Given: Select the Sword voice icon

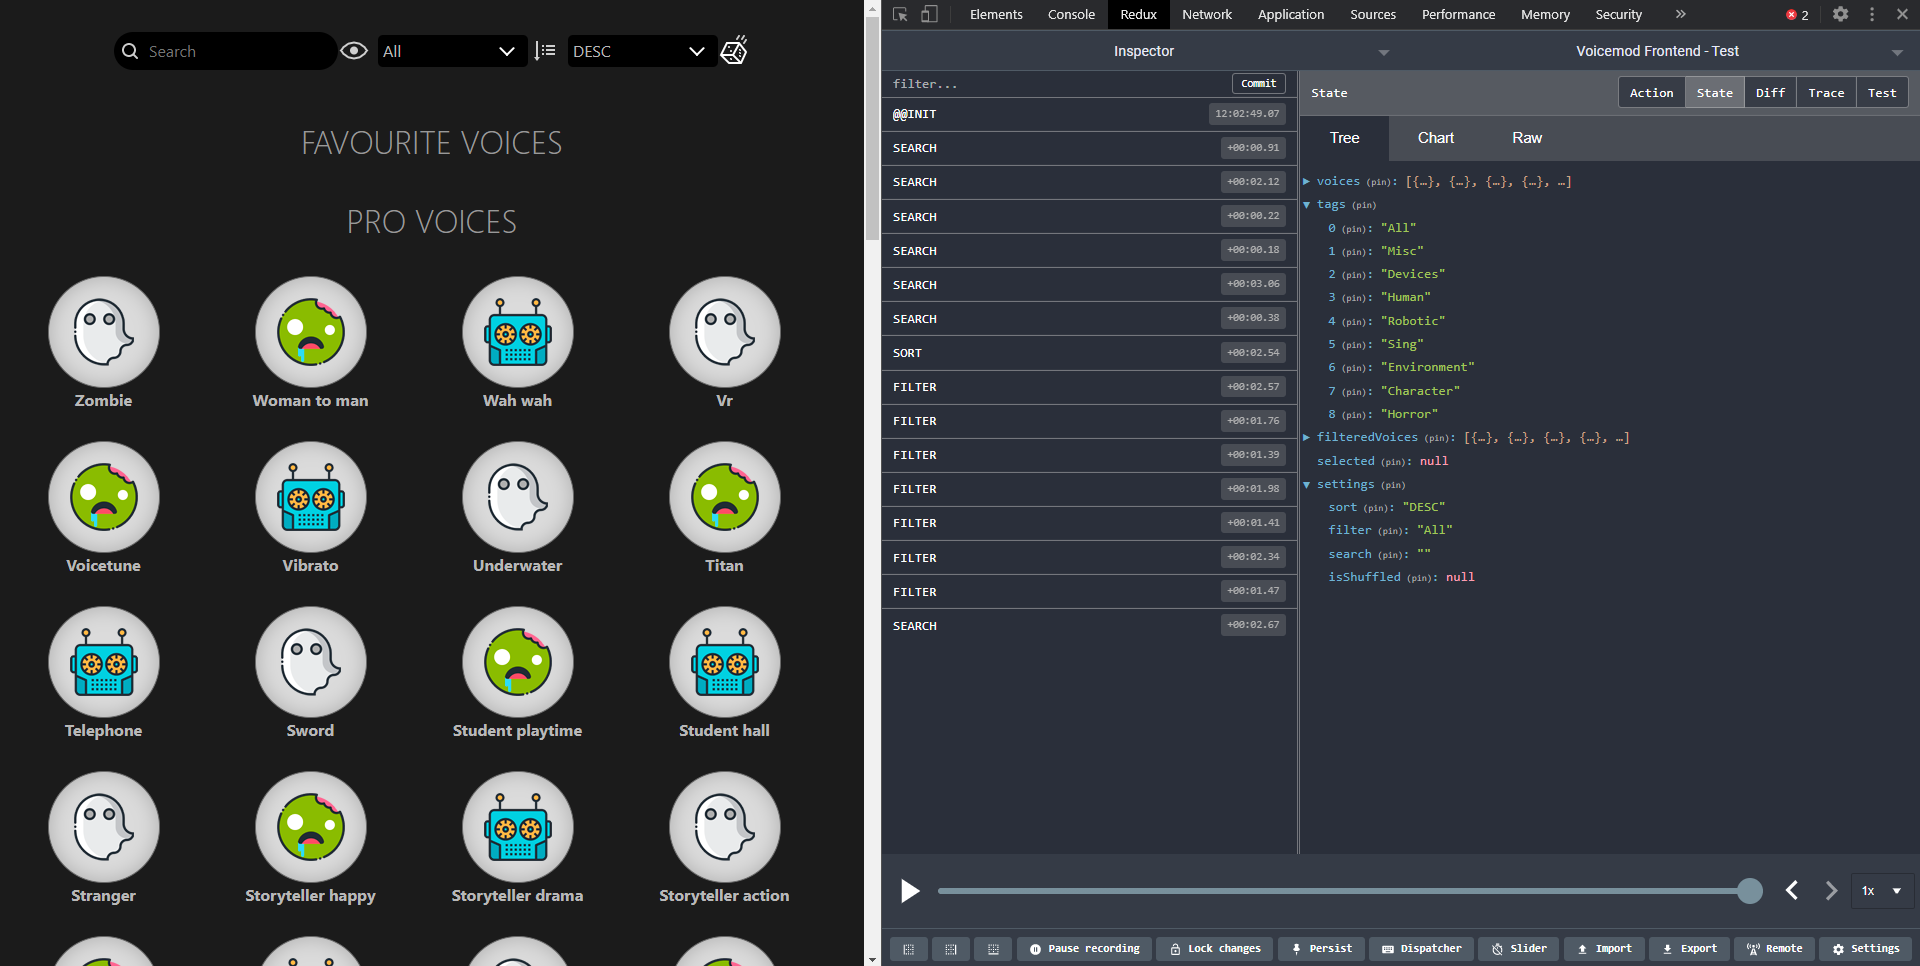Looking at the screenshot, I should 311,662.
